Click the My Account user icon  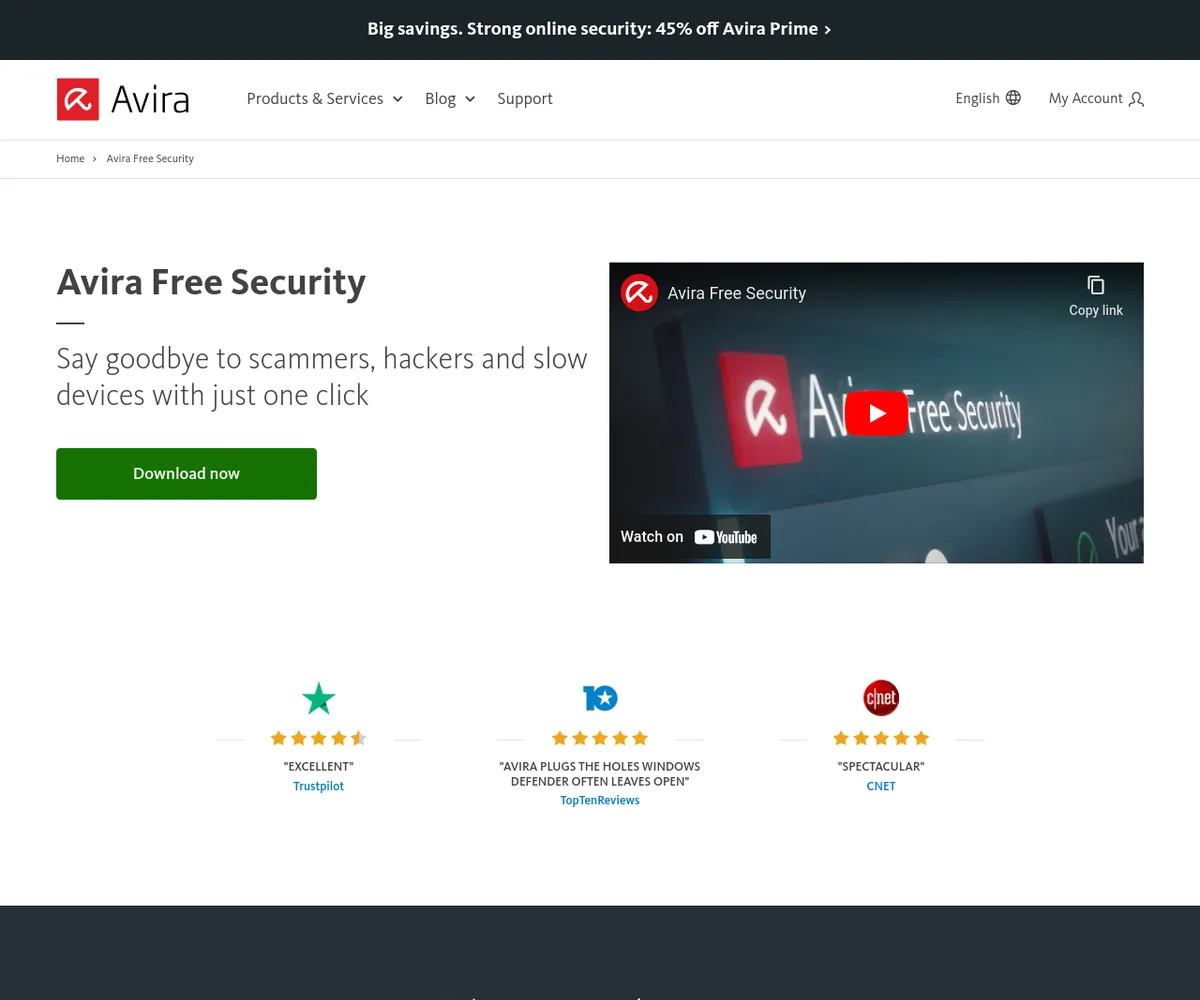pos(1136,99)
